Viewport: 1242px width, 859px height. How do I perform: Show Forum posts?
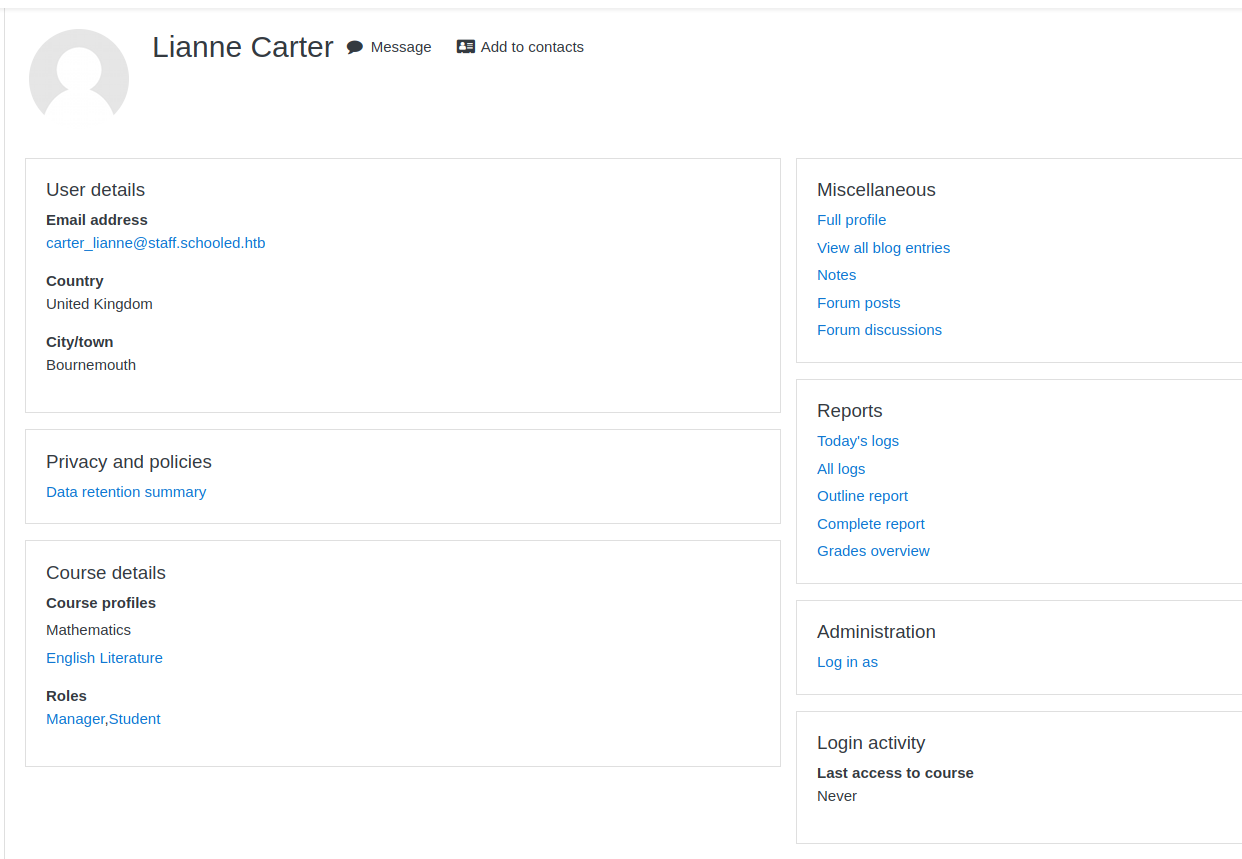click(858, 303)
